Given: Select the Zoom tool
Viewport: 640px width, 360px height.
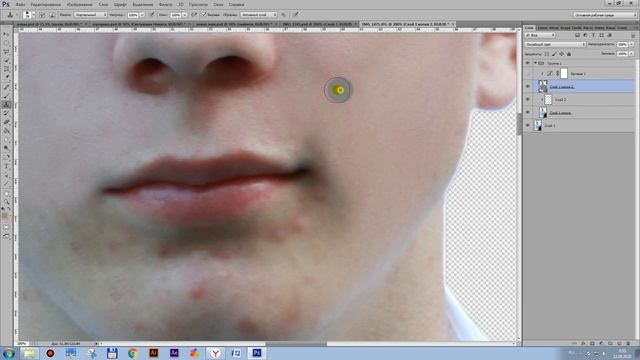Looking at the screenshot, I should (x=7, y=202).
